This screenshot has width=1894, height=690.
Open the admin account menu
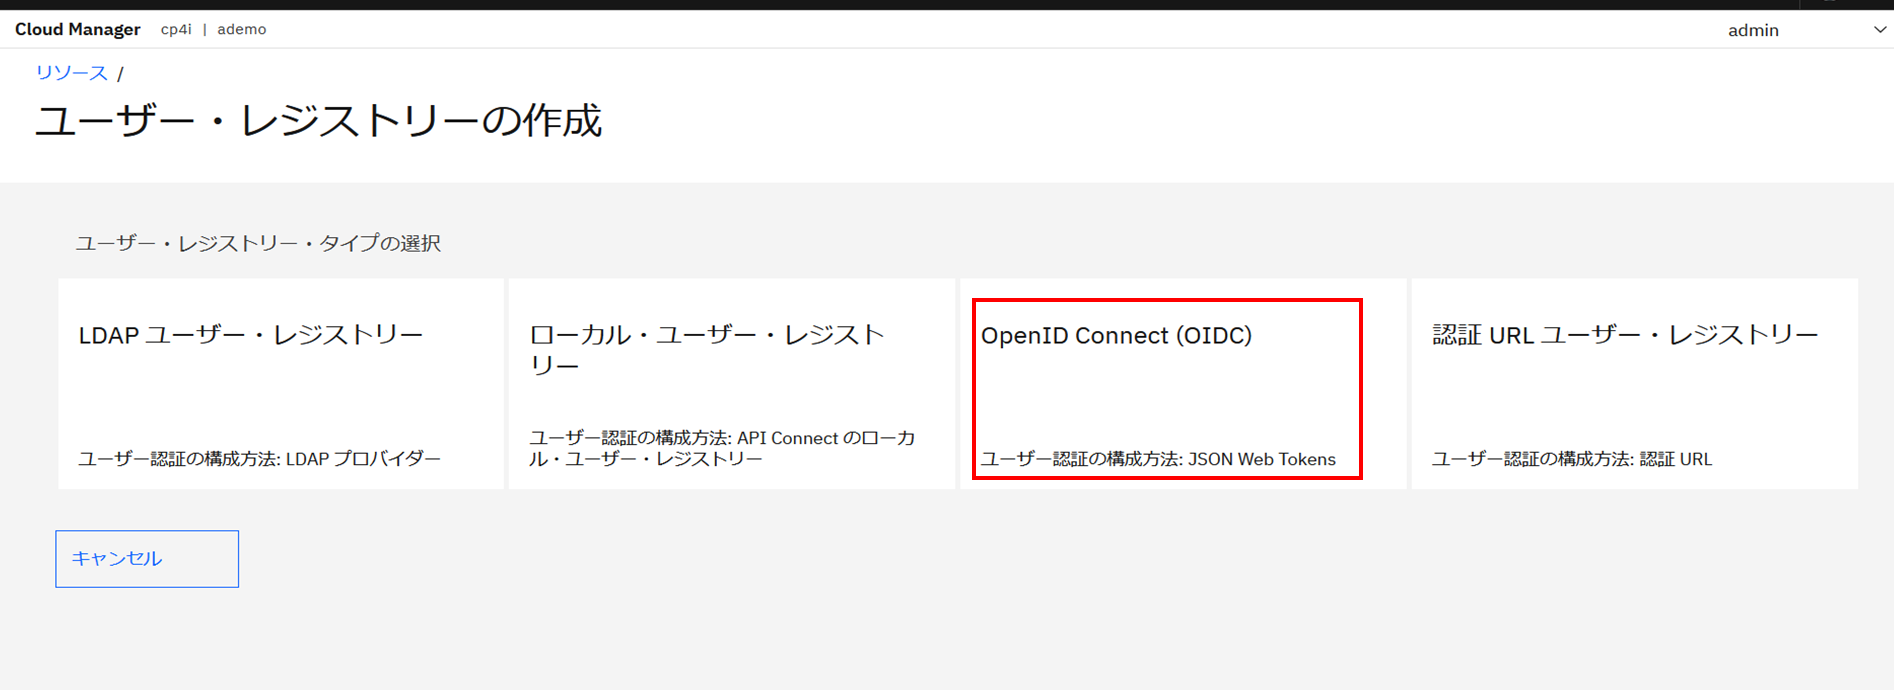[x=1753, y=30]
